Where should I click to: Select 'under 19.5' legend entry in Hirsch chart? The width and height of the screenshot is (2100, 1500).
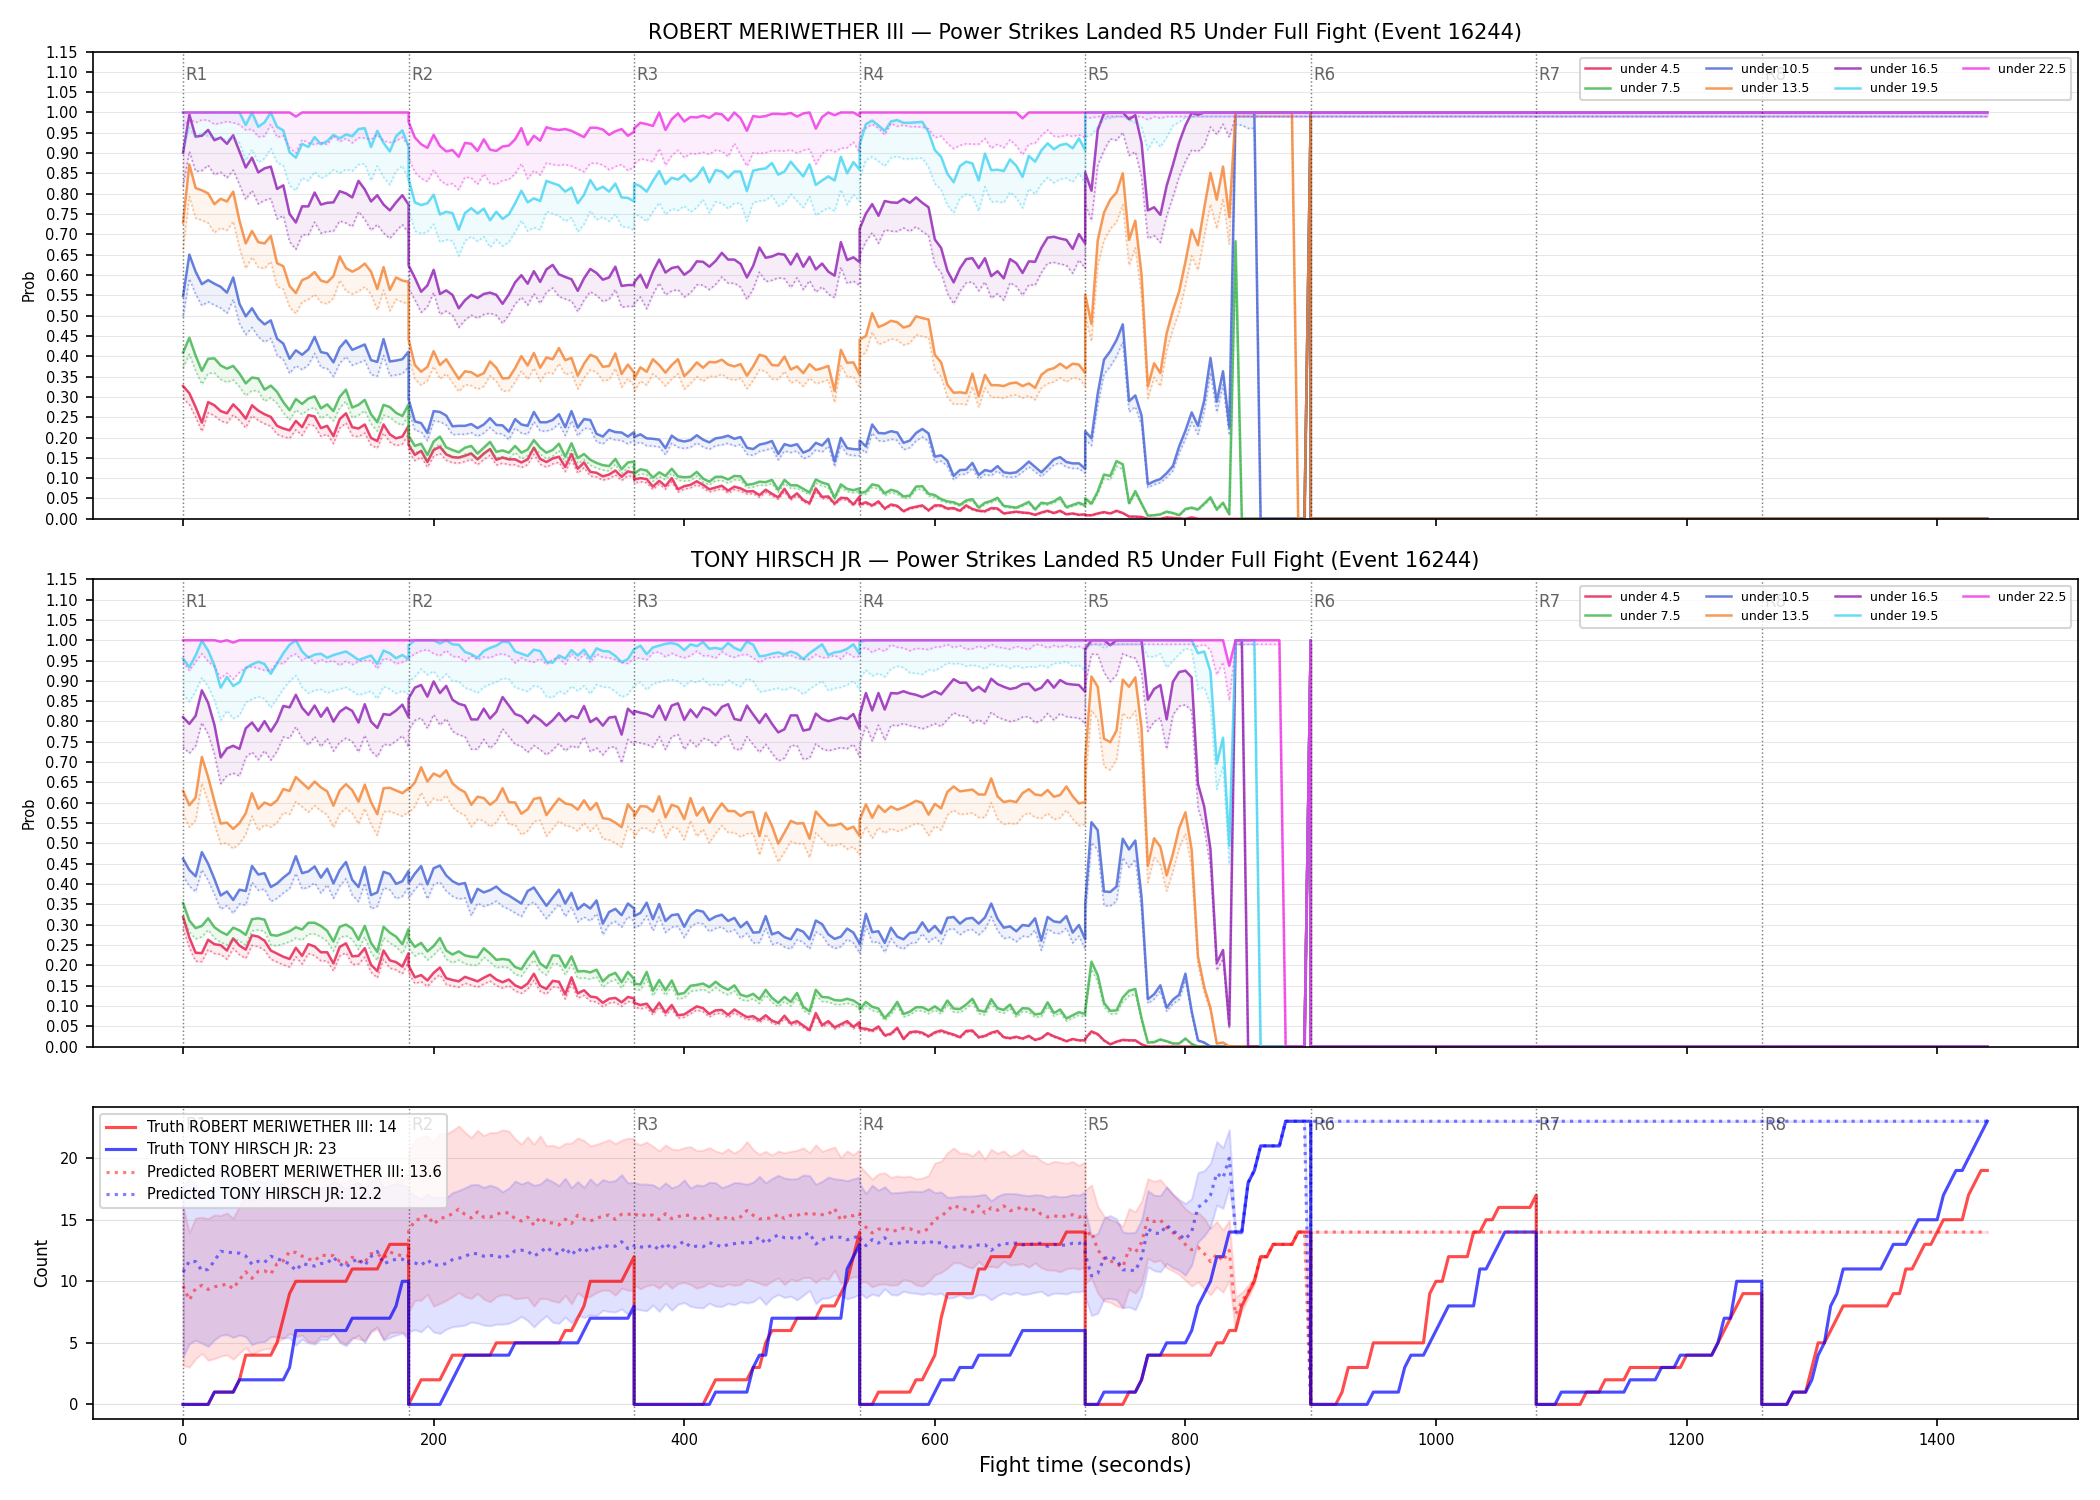click(1887, 616)
